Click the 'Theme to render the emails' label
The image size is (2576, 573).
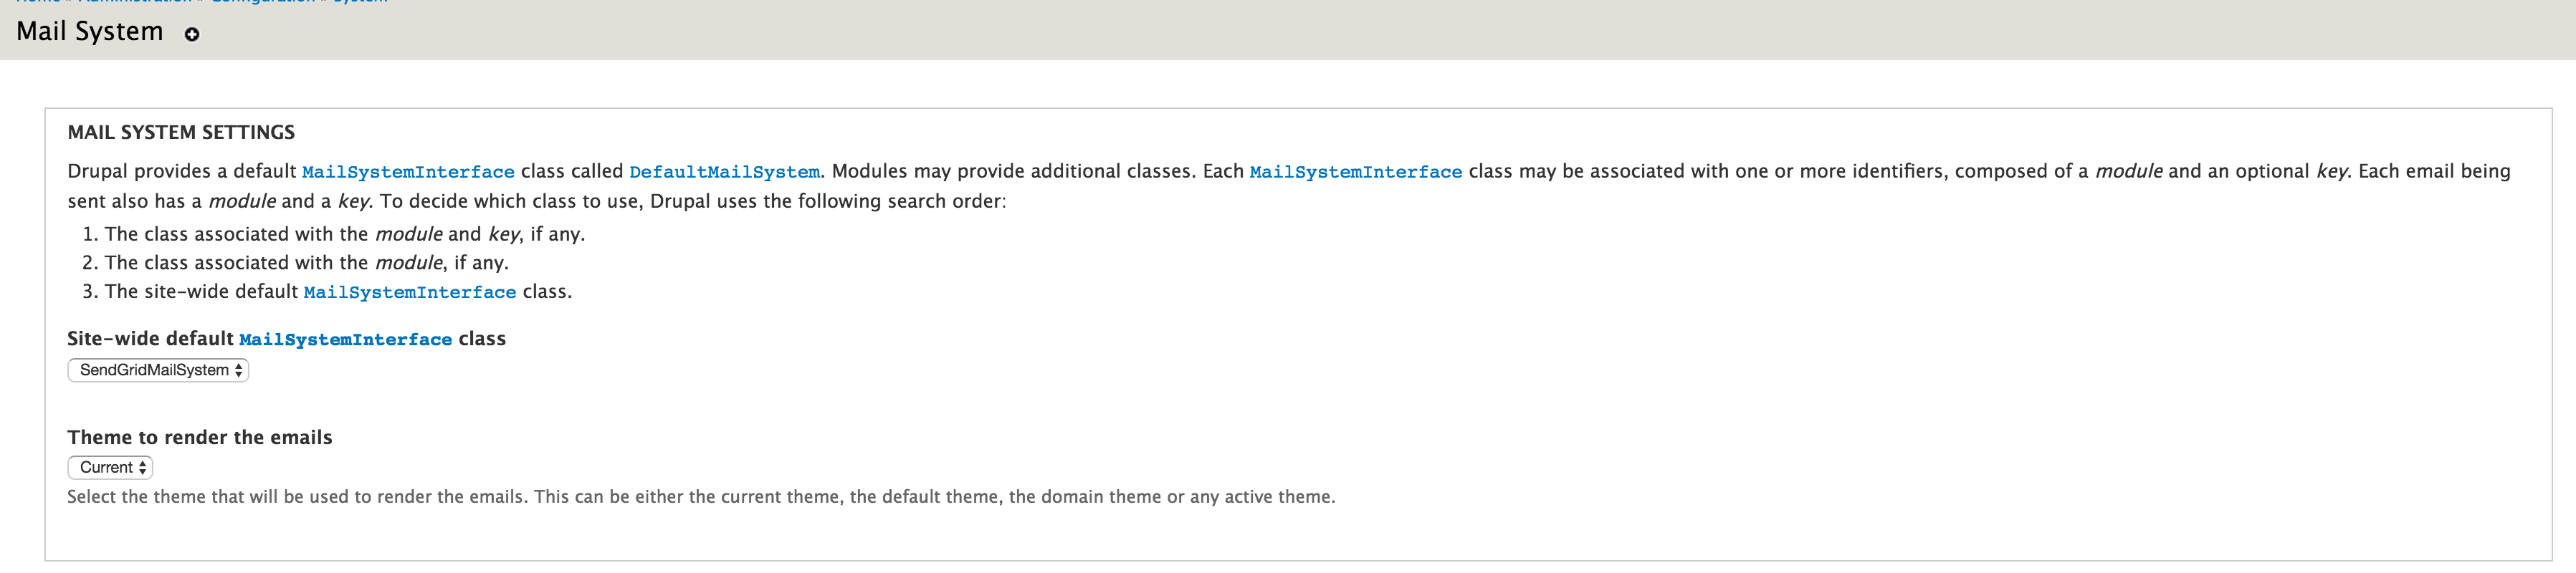(199, 437)
